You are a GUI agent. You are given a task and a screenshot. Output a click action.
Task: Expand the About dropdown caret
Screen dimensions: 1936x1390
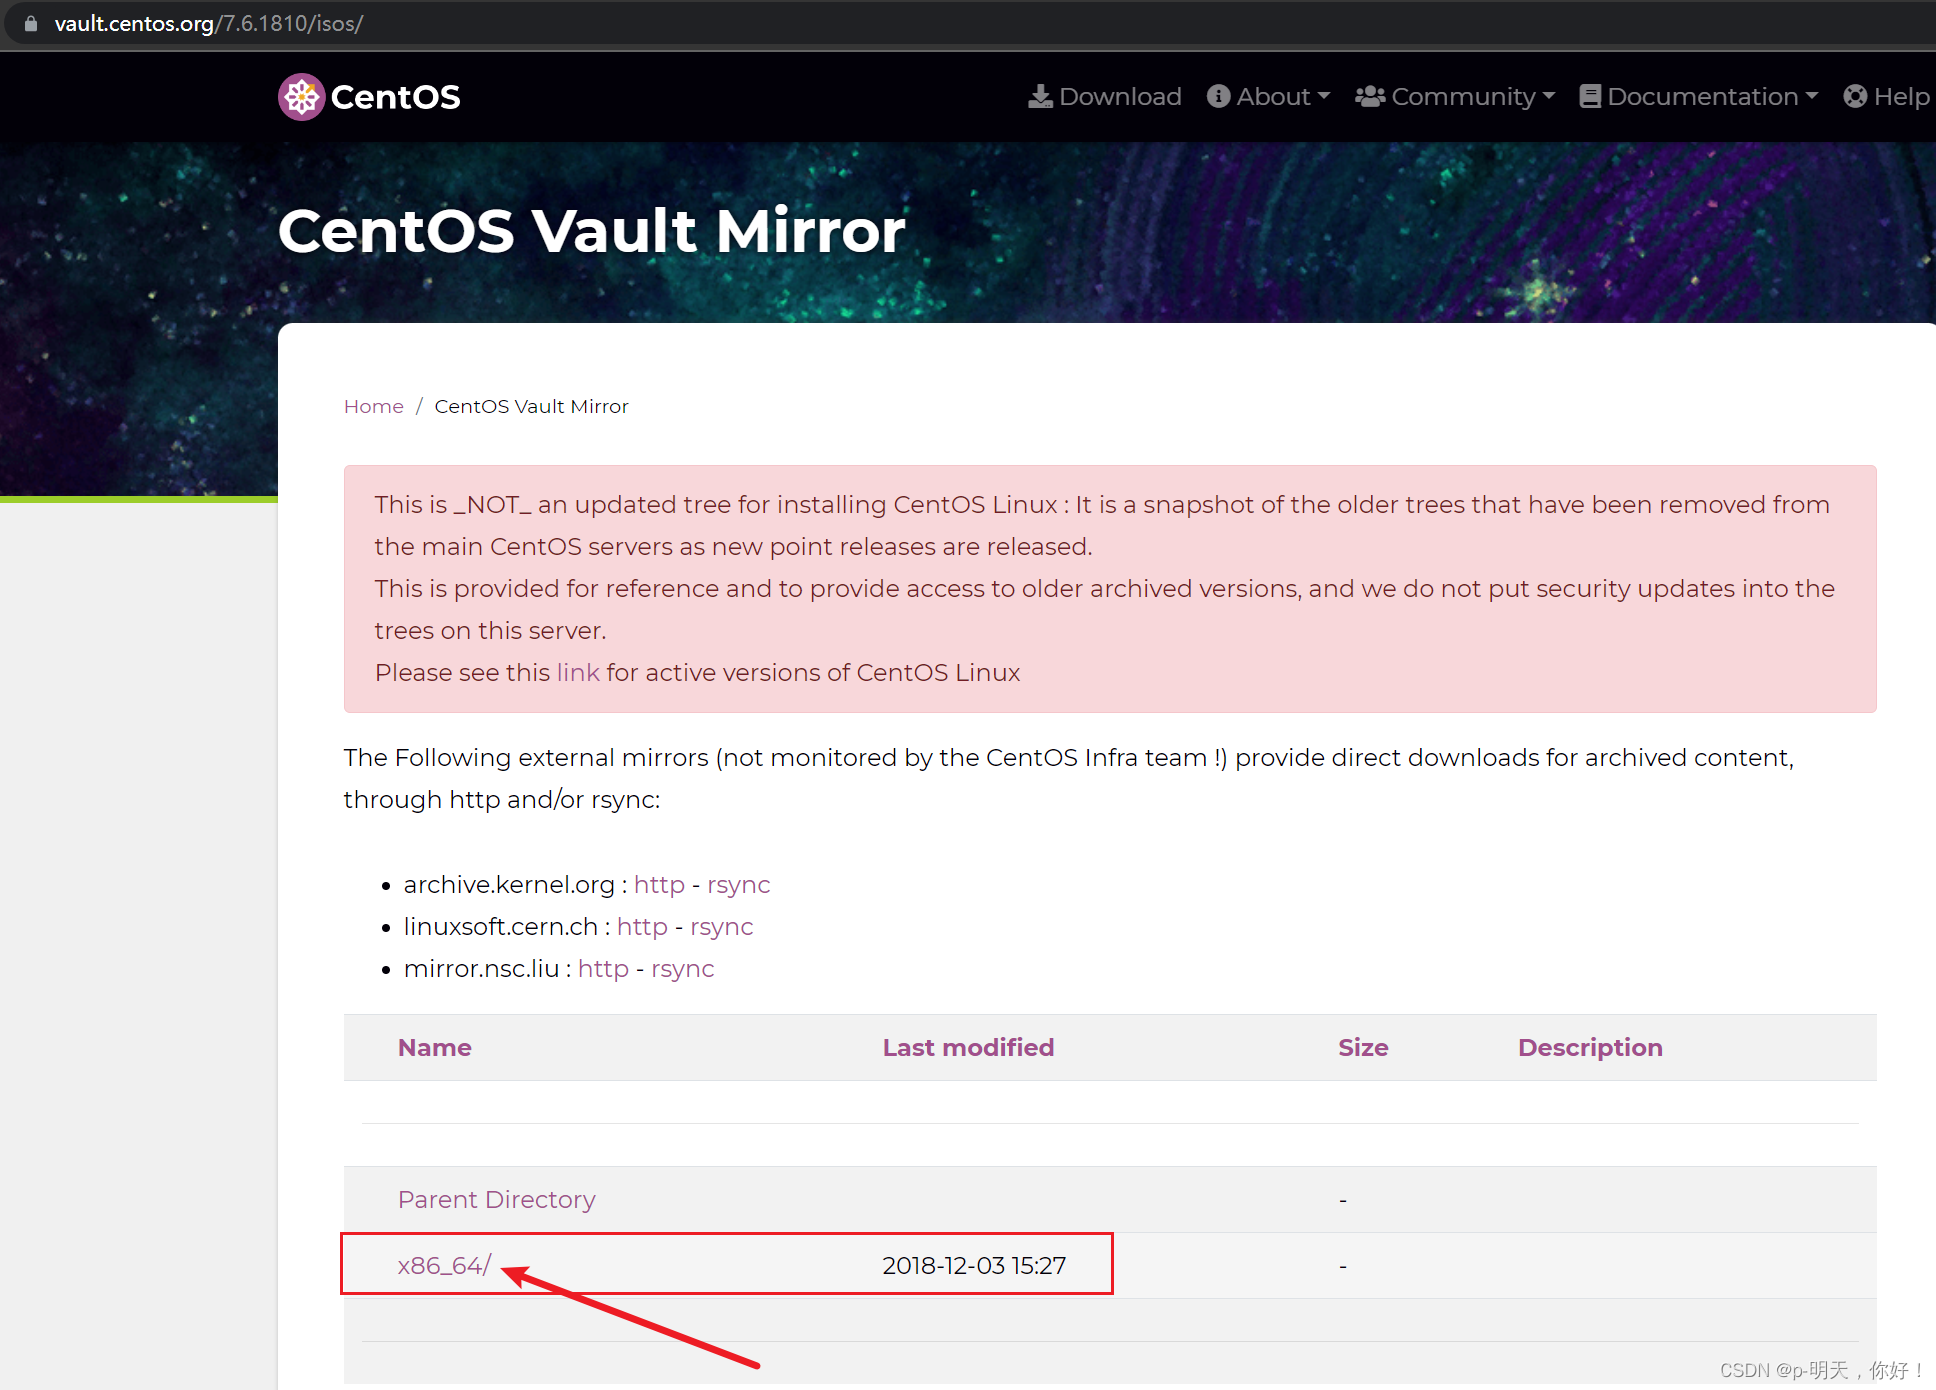click(1324, 96)
